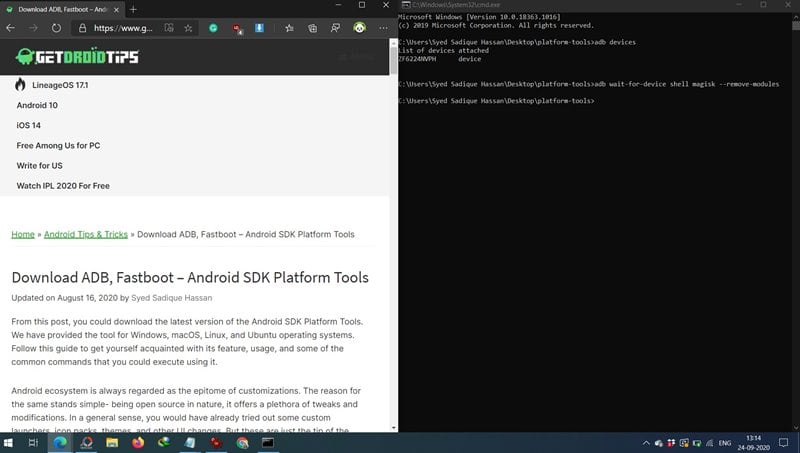Open the notepad-like app in taskbar
Screen dimensions: 800x453
pos(190,443)
